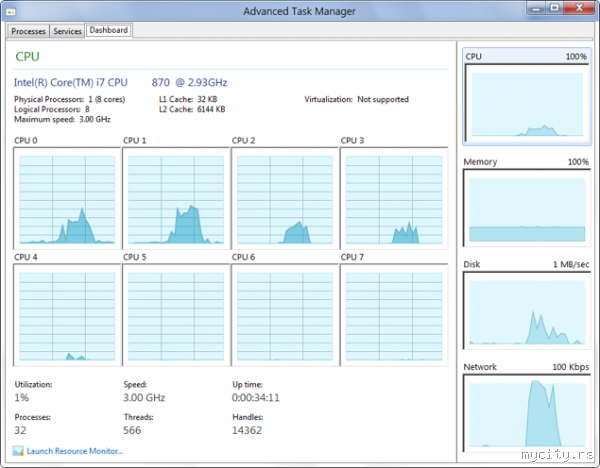Click L2 Cache: 6144 KB text
Screen dimensions: 600x468
pyautogui.click(x=192, y=109)
